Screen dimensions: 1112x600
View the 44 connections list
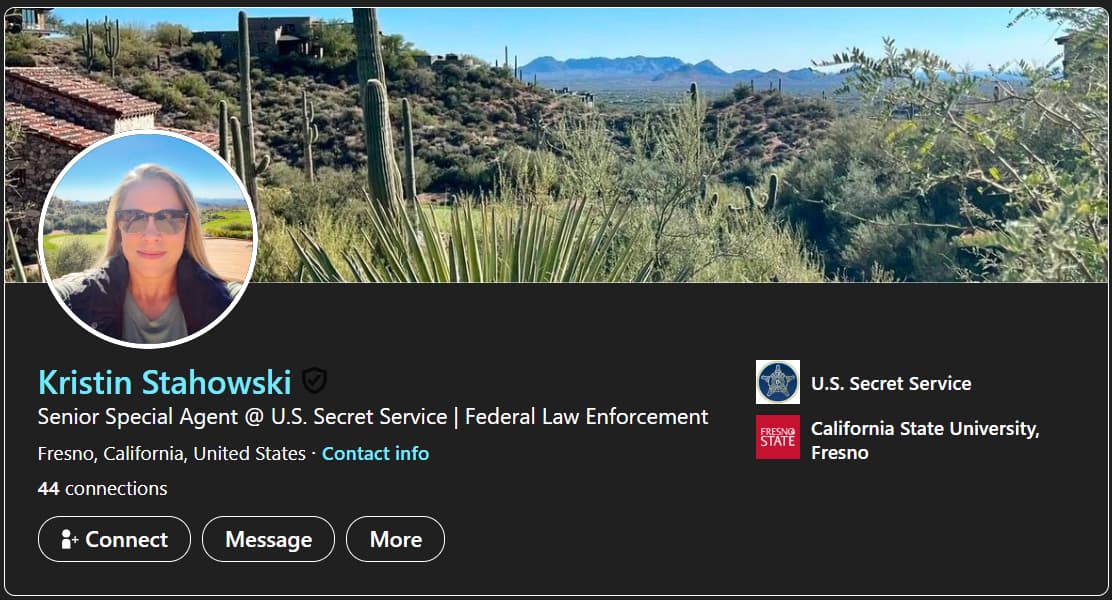click(x=103, y=489)
